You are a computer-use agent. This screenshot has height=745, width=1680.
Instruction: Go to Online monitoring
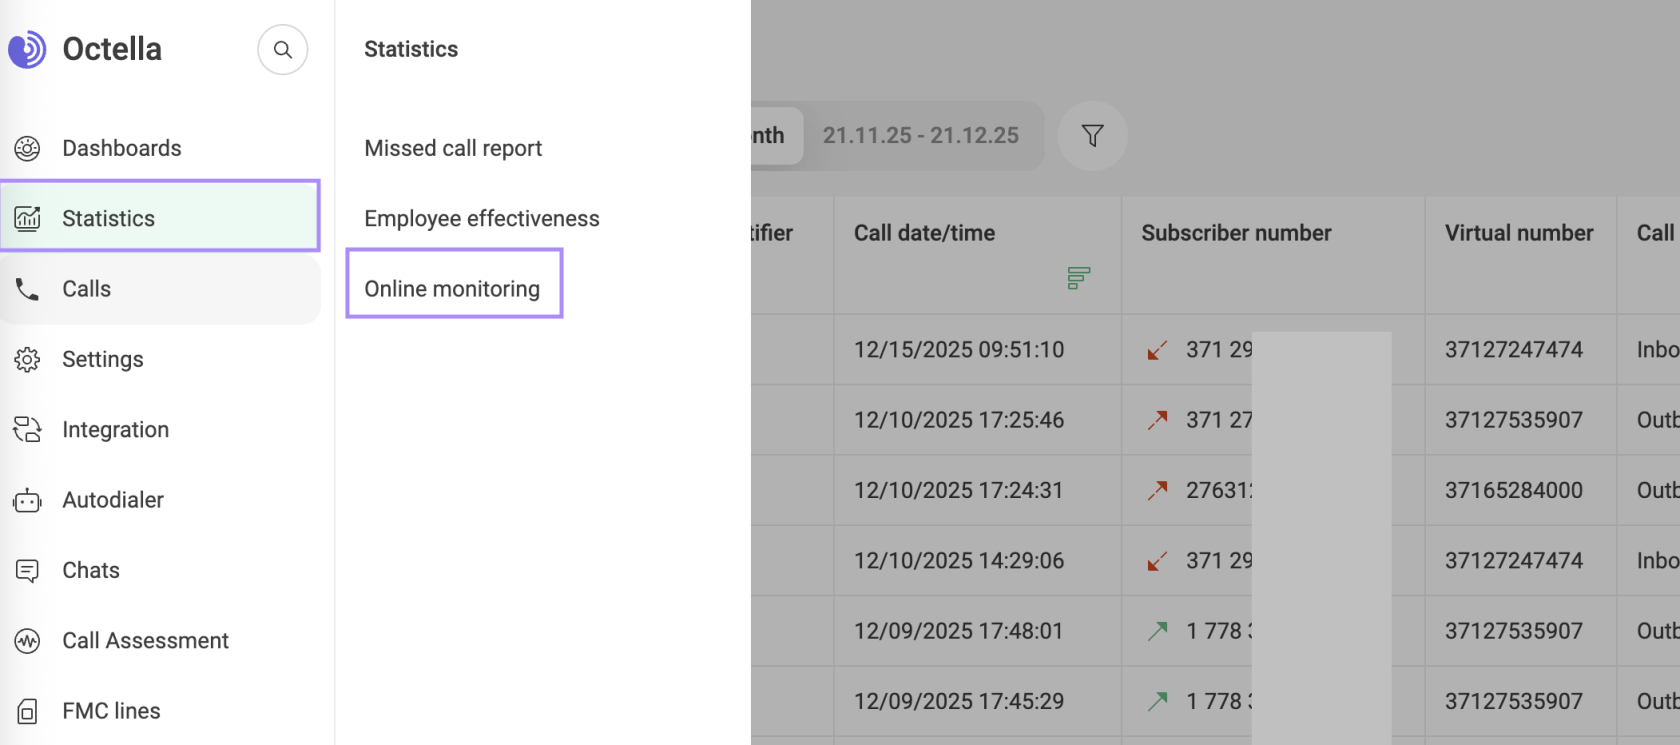pos(452,289)
